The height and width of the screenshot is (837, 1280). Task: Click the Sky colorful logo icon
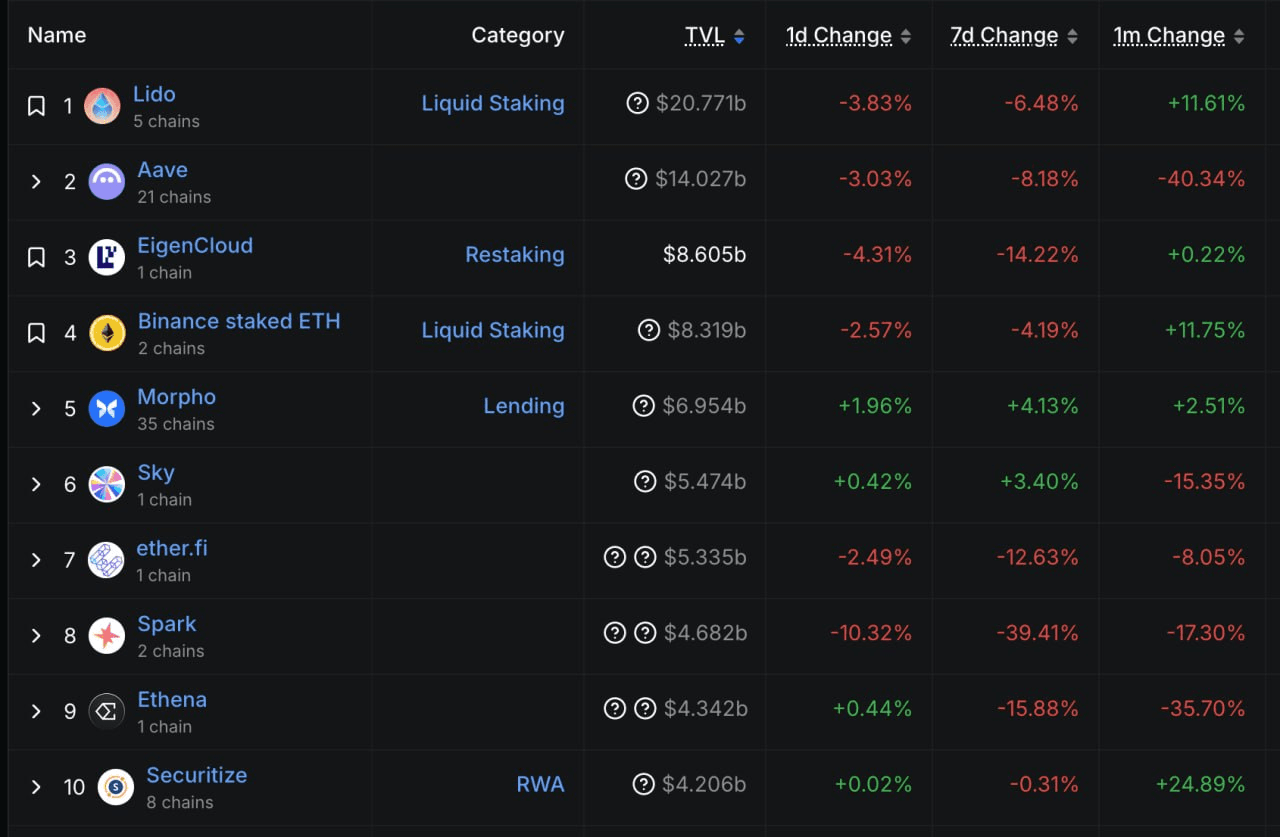coord(106,484)
